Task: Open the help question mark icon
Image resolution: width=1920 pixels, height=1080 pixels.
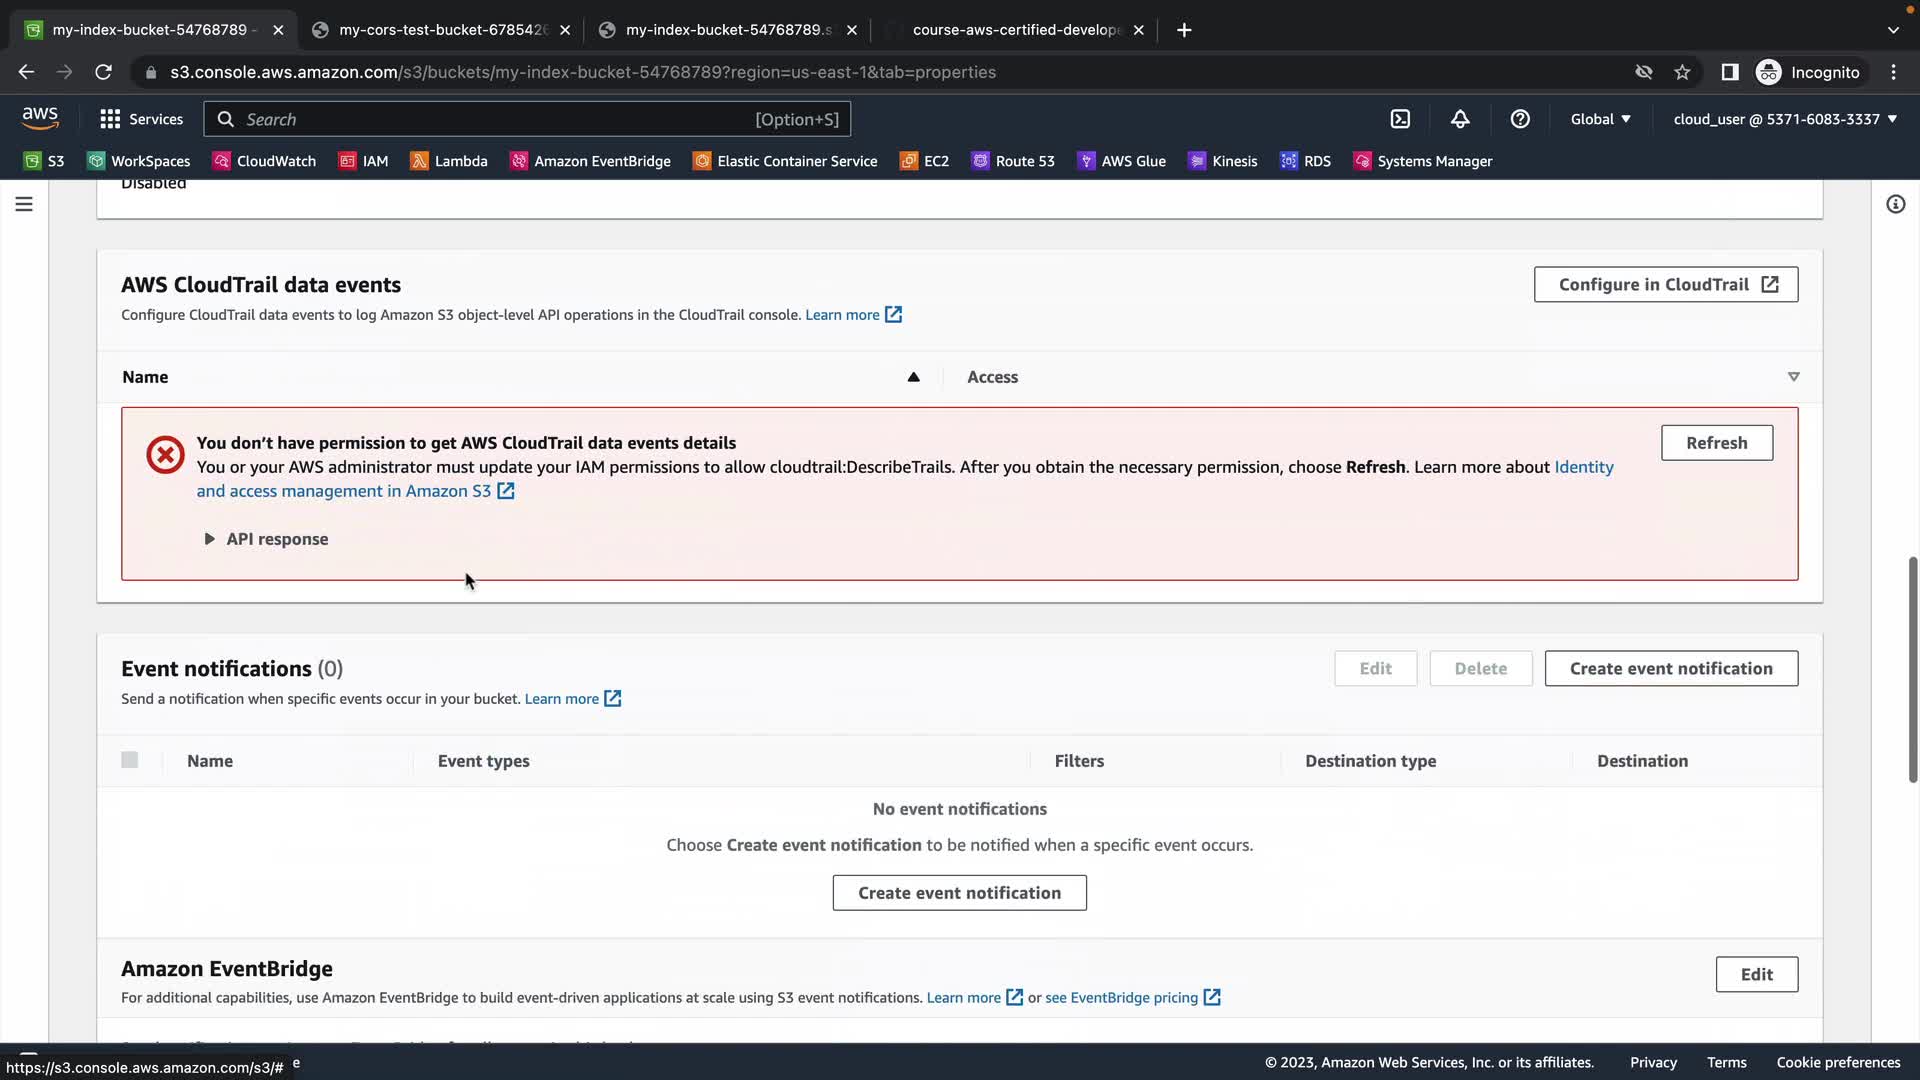Action: tap(1520, 119)
